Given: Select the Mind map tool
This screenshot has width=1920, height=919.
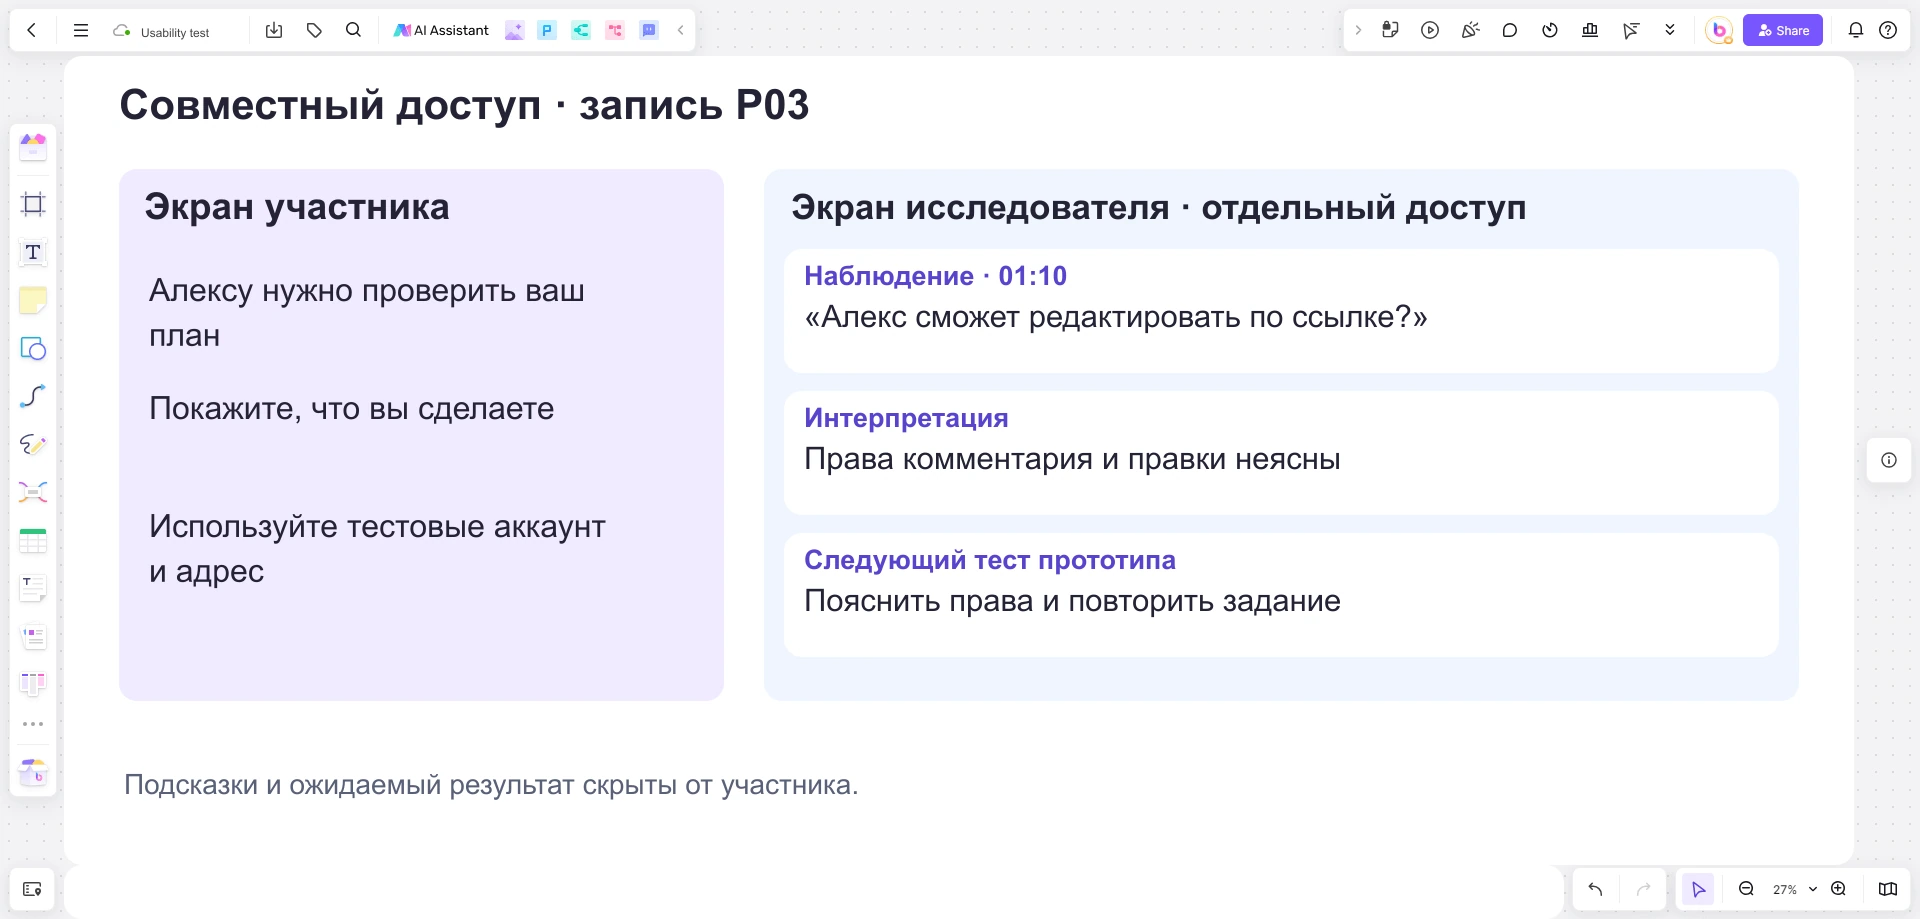Looking at the screenshot, I should (x=33, y=492).
